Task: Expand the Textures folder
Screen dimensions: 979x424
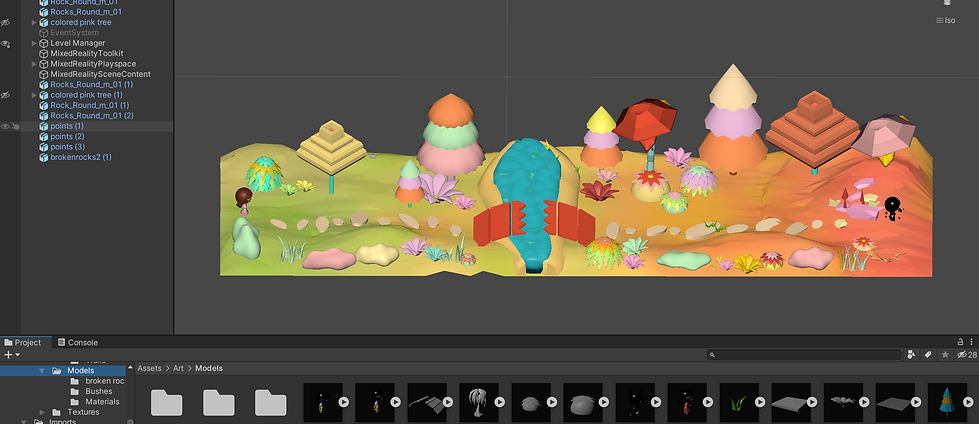Action: [42, 412]
